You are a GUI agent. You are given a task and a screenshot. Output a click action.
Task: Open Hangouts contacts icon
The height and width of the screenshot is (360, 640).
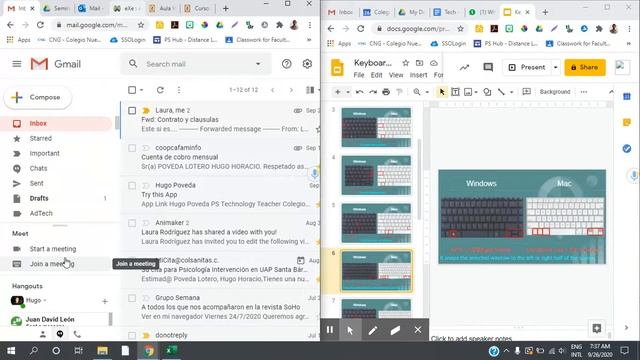click(x=42, y=334)
